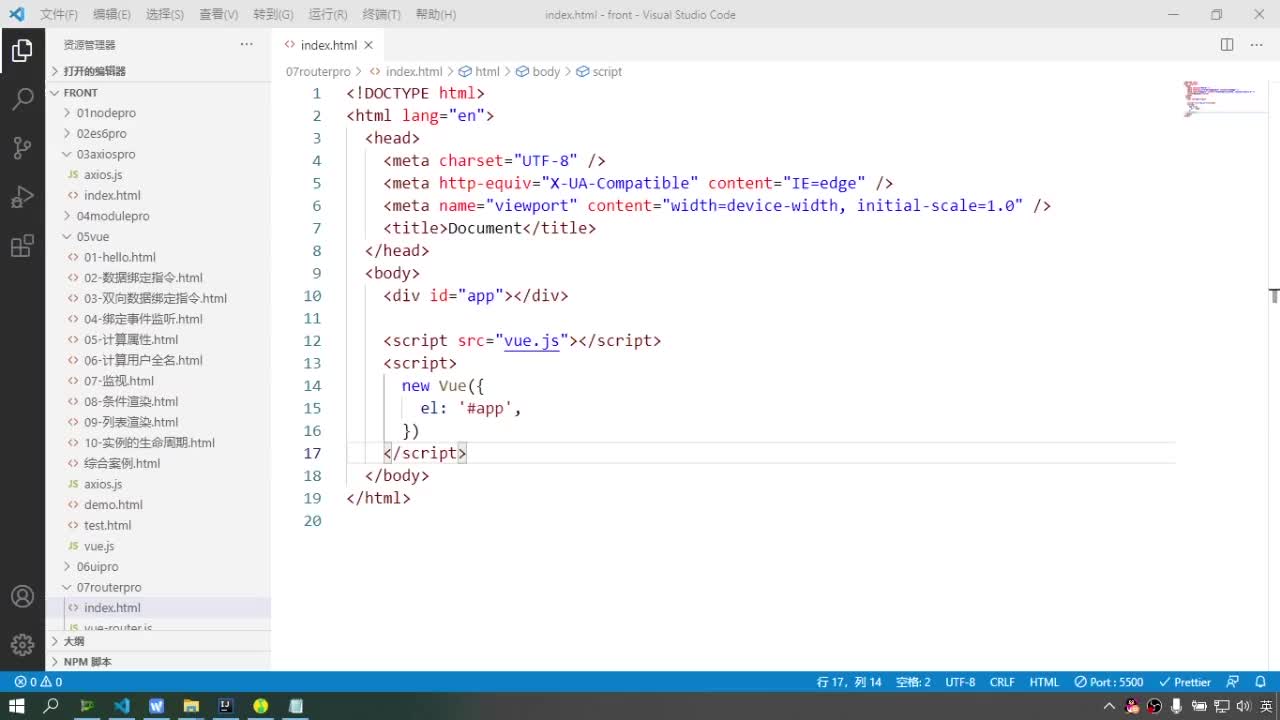The image size is (1280, 720).
Task: Open the editor More Actions ellipsis
Action: click(1257, 45)
